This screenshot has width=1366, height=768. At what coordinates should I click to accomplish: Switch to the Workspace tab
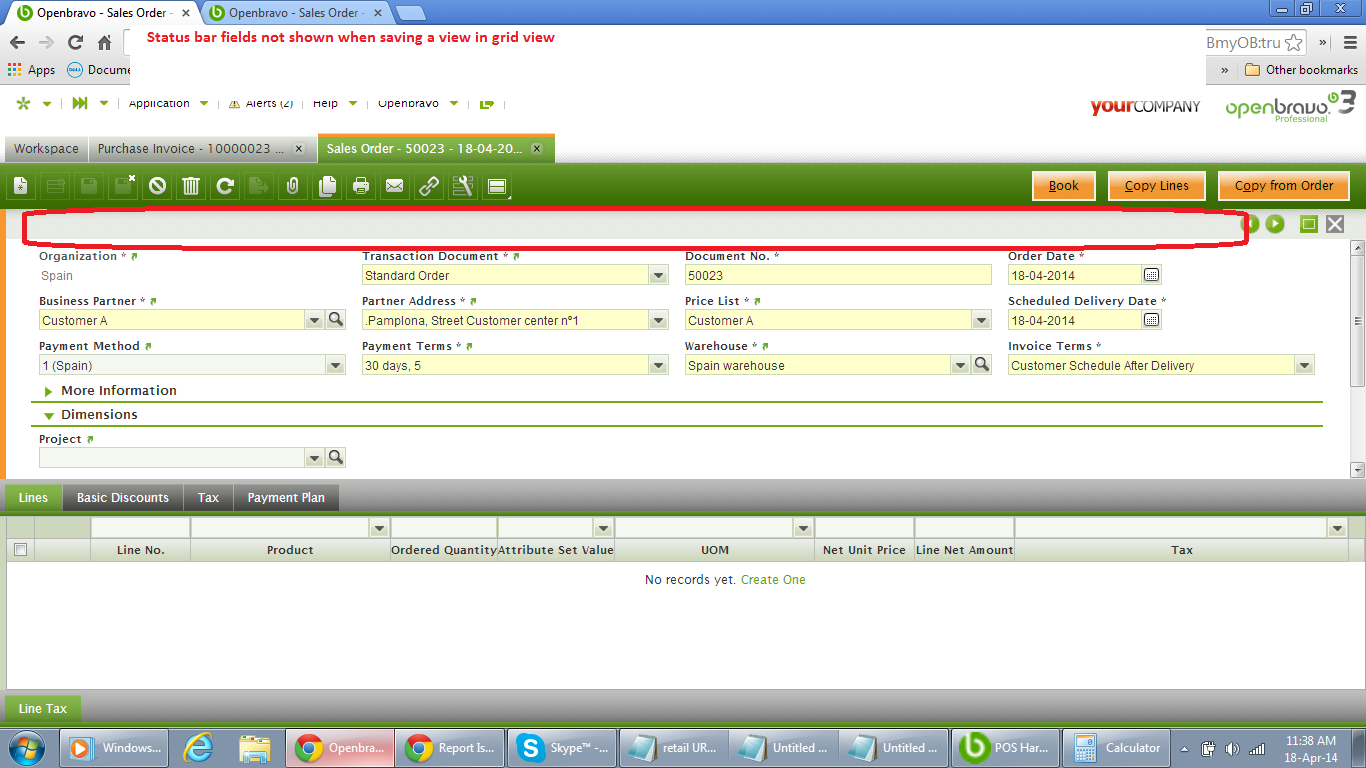46,149
